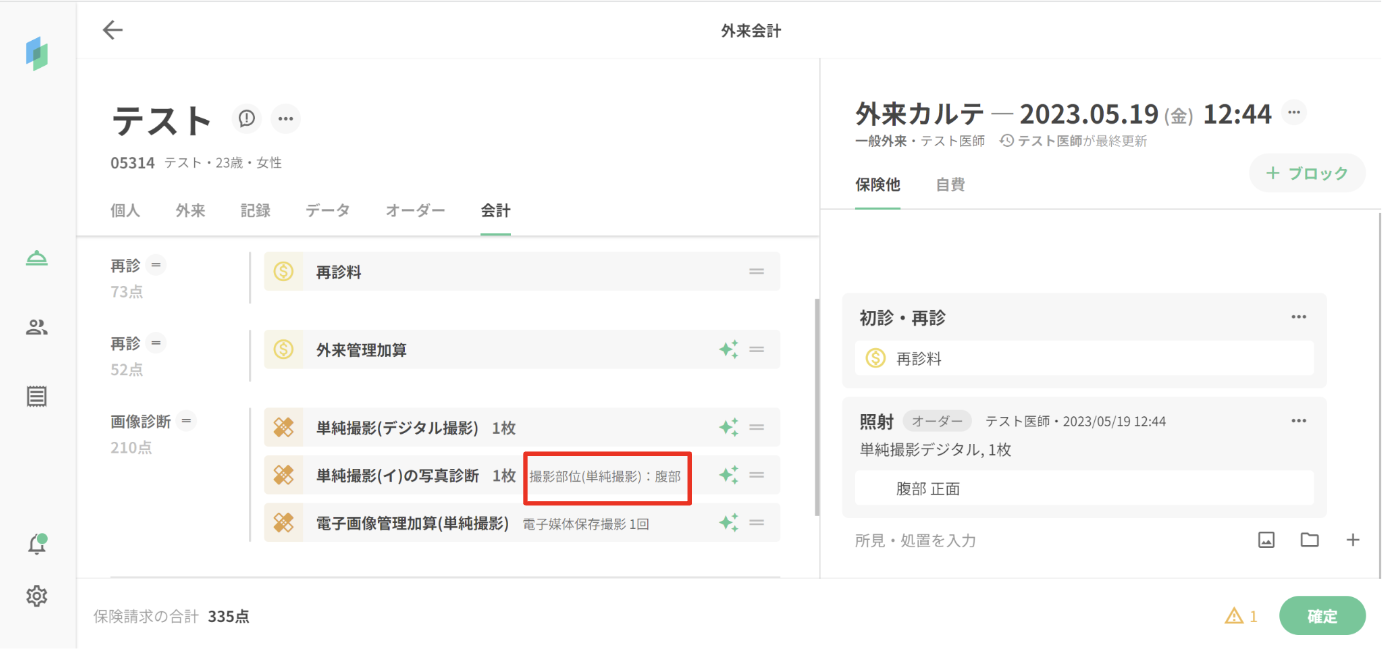Screen dimensions: 1388x657
Task: Switch to the オーダー tab
Action: pos(415,211)
